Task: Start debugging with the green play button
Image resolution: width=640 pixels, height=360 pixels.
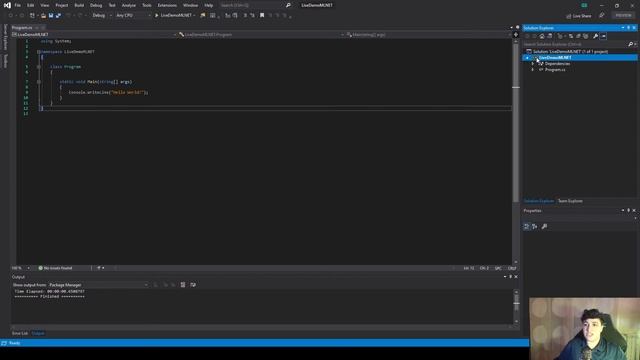Action: (x=156, y=16)
